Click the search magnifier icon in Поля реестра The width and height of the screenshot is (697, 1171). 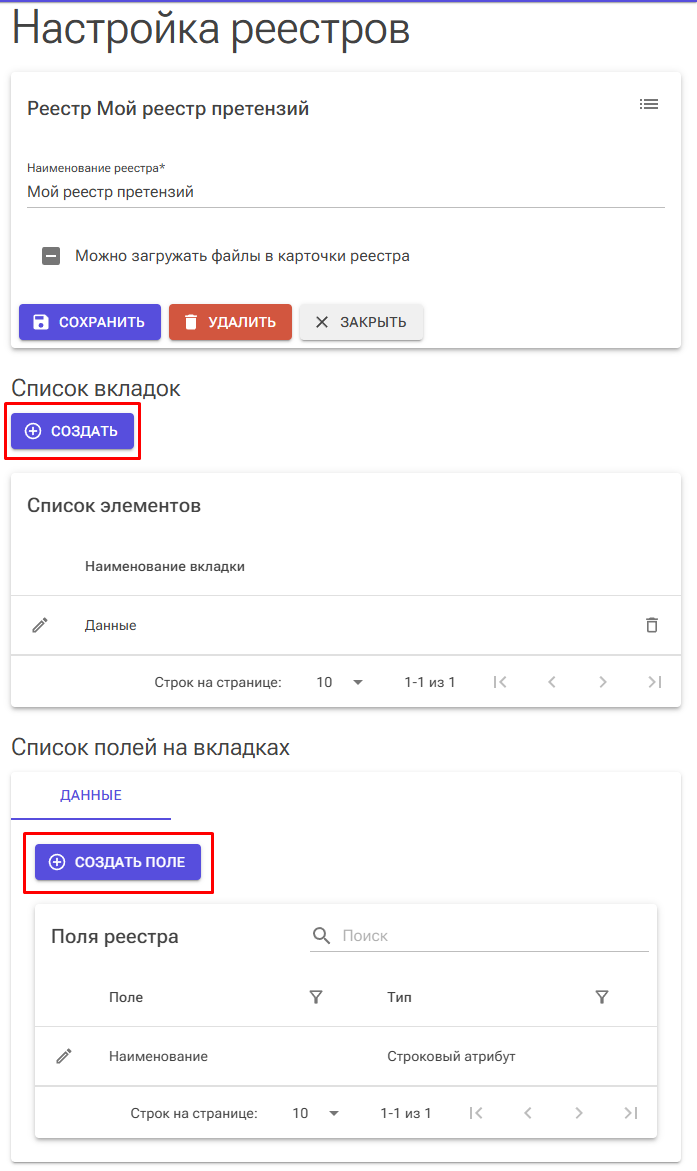coord(321,936)
